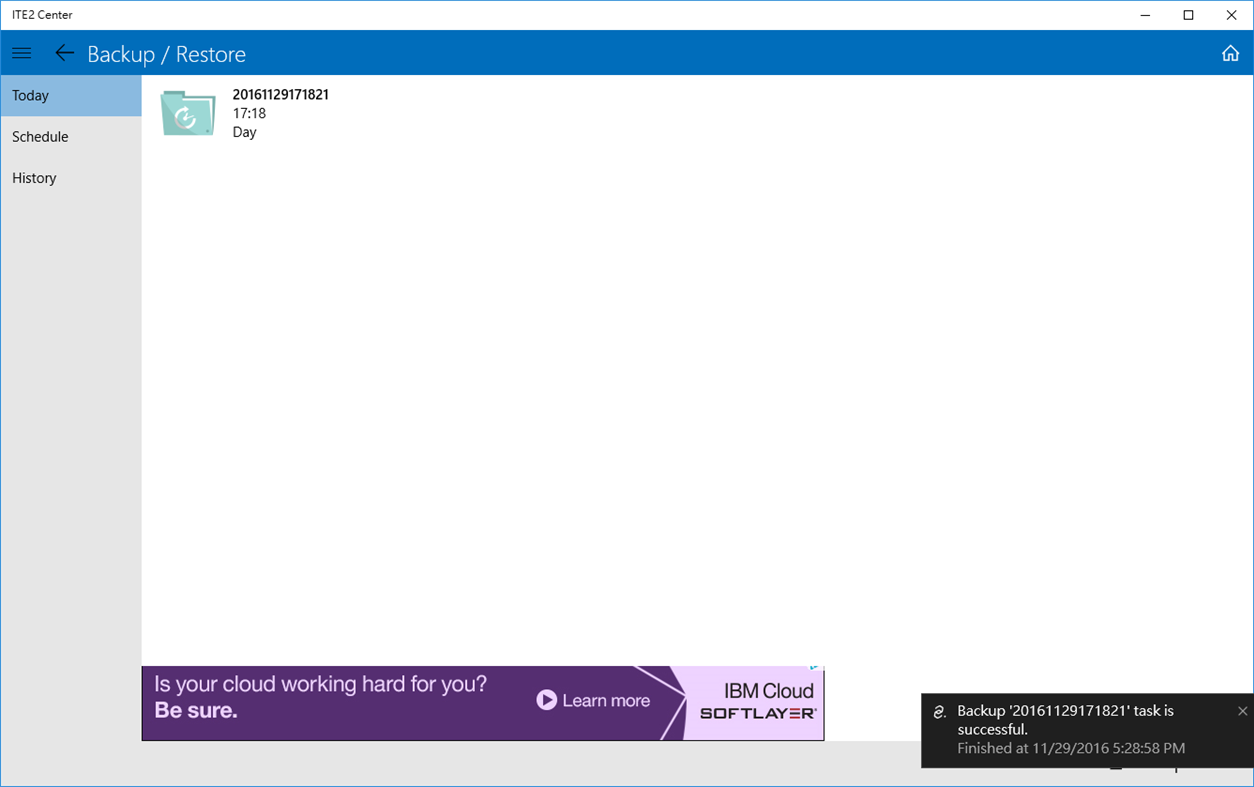Navigate back using the arrow icon
The width and height of the screenshot is (1254, 787).
pyautogui.click(x=64, y=53)
